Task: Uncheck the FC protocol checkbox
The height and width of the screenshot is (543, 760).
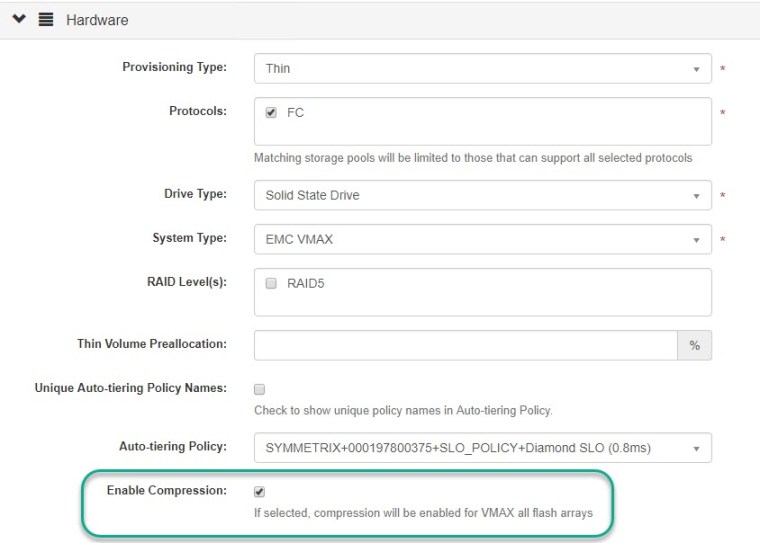Action: point(271,113)
